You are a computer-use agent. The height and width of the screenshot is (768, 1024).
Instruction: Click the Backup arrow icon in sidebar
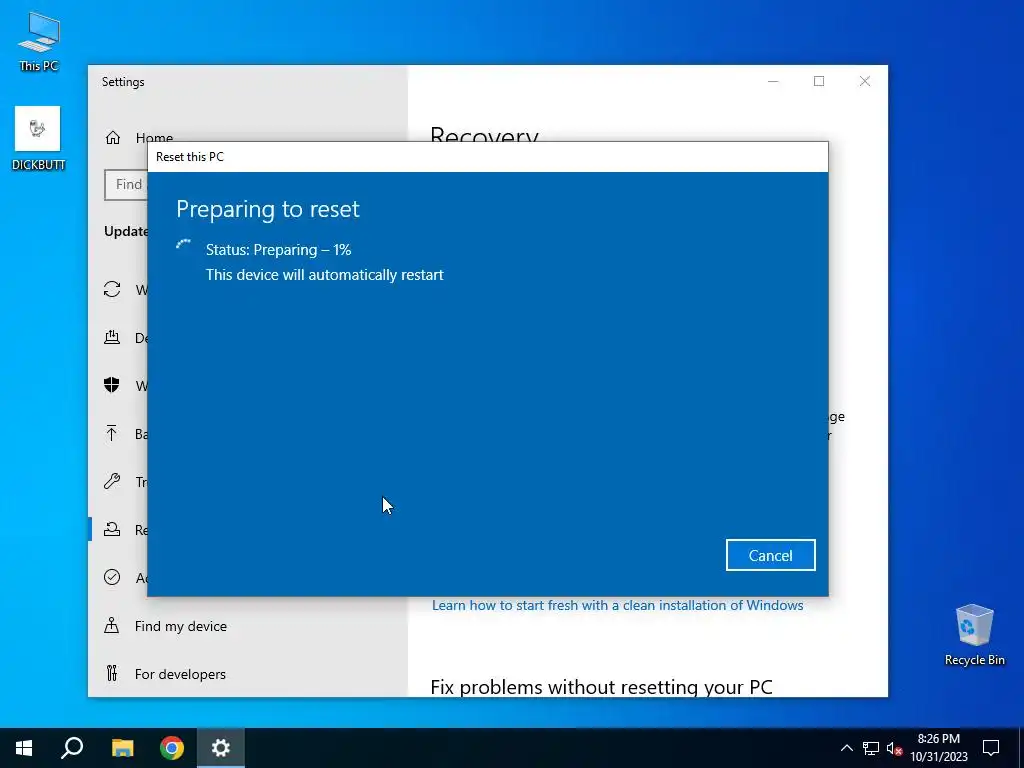coord(112,433)
